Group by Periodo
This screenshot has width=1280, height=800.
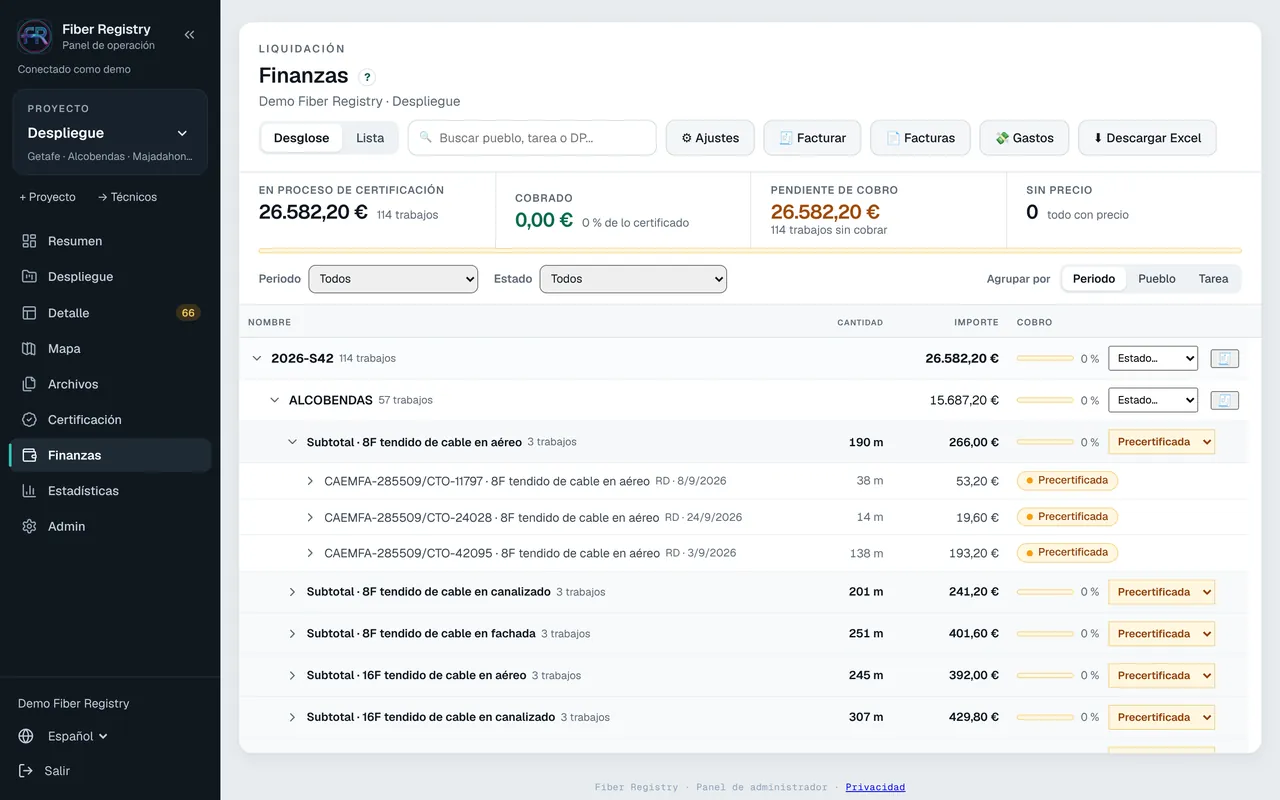[x=1094, y=279]
